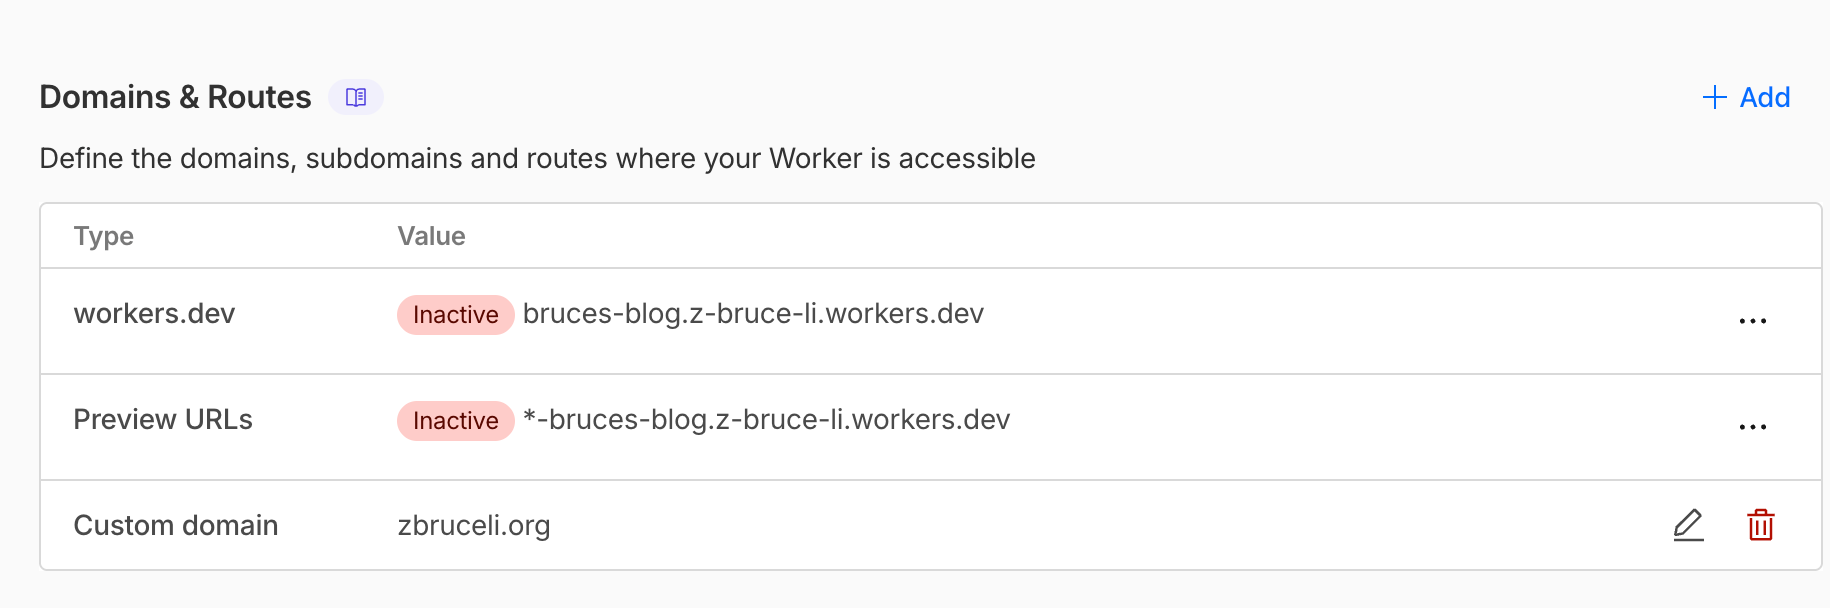This screenshot has height=608, width=1830.
Task: Click the Add link
Action: pyautogui.click(x=1764, y=97)
